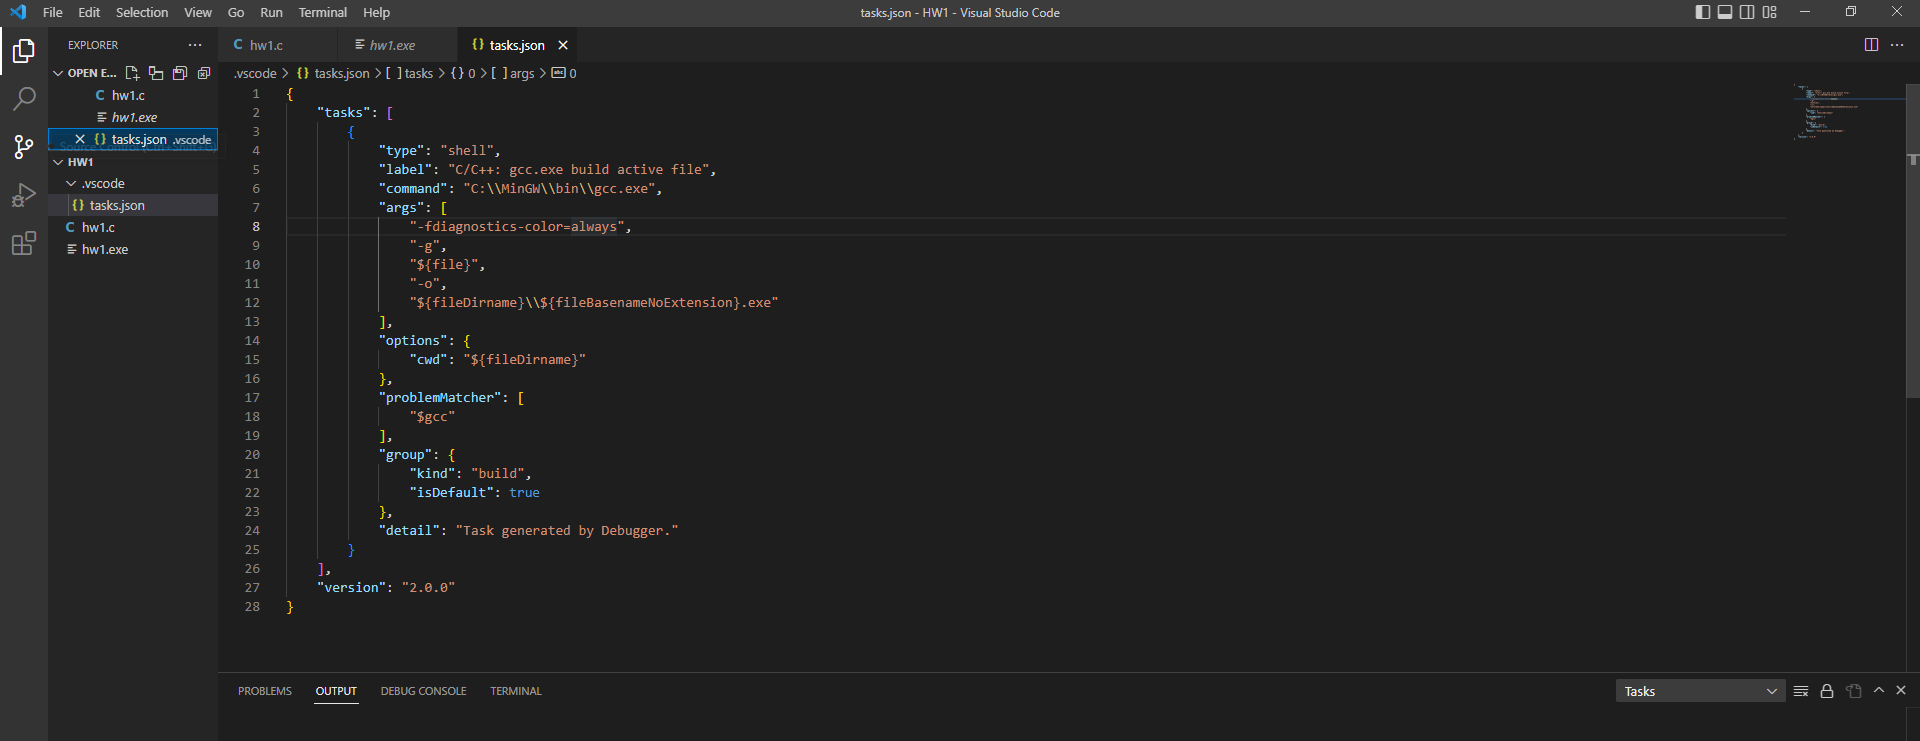Open the Search view in activity bar

click(x=24, y=98)
